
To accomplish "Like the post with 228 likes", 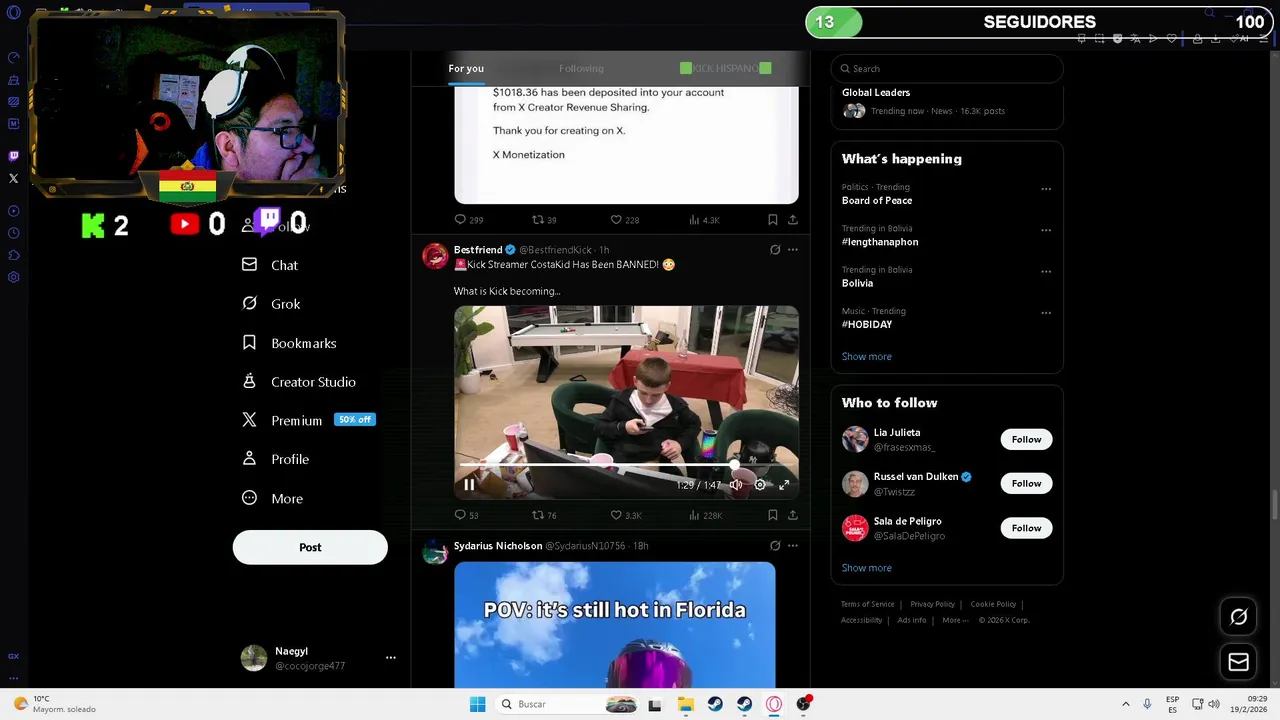I will pos(625,220).
